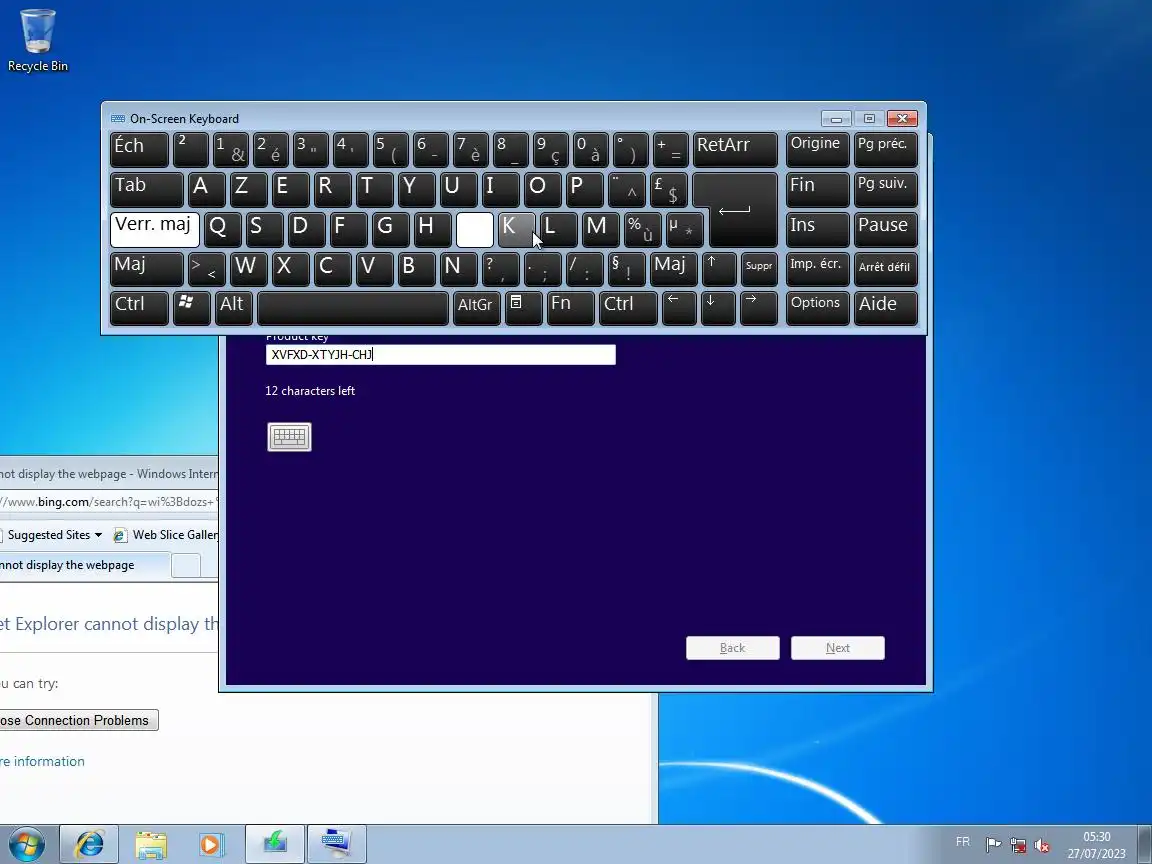
Task: Click the Suppr delete key
Action: click(x=758, y=269)
